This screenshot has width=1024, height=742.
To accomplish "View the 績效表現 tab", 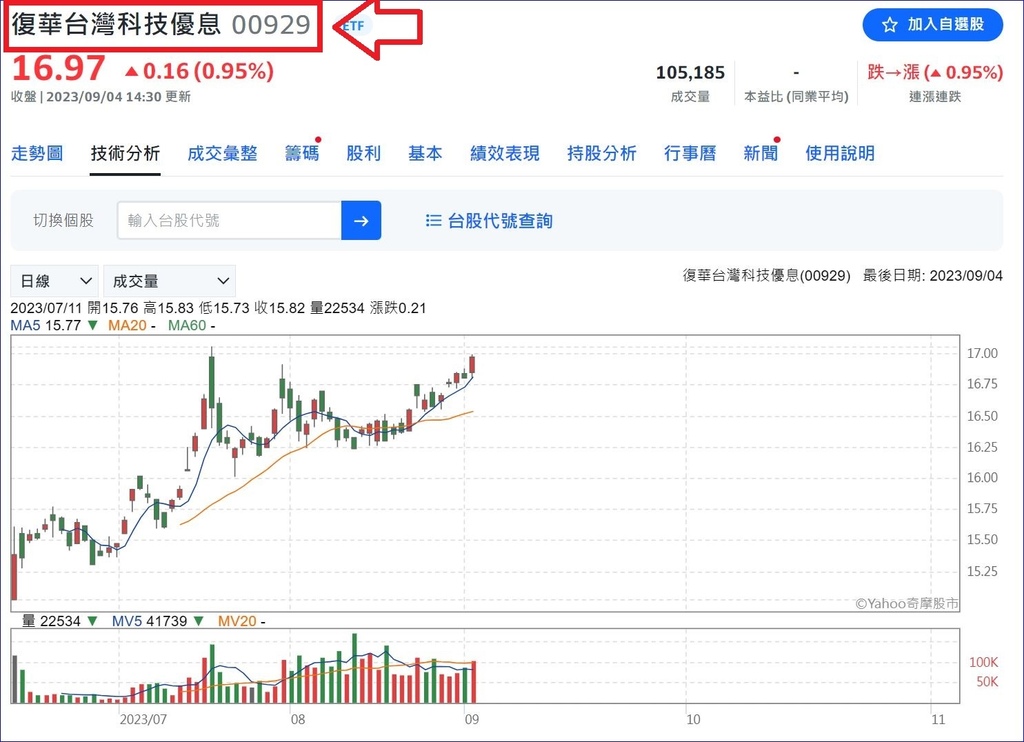I will pyautogui.click(x=505, y=153).
